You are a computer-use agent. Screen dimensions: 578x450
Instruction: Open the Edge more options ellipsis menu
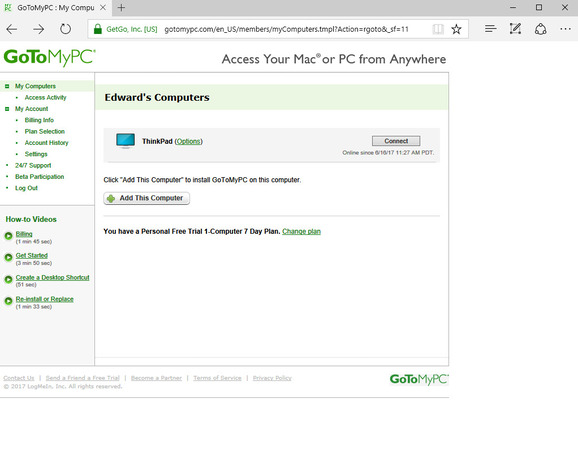pos(565,29)
